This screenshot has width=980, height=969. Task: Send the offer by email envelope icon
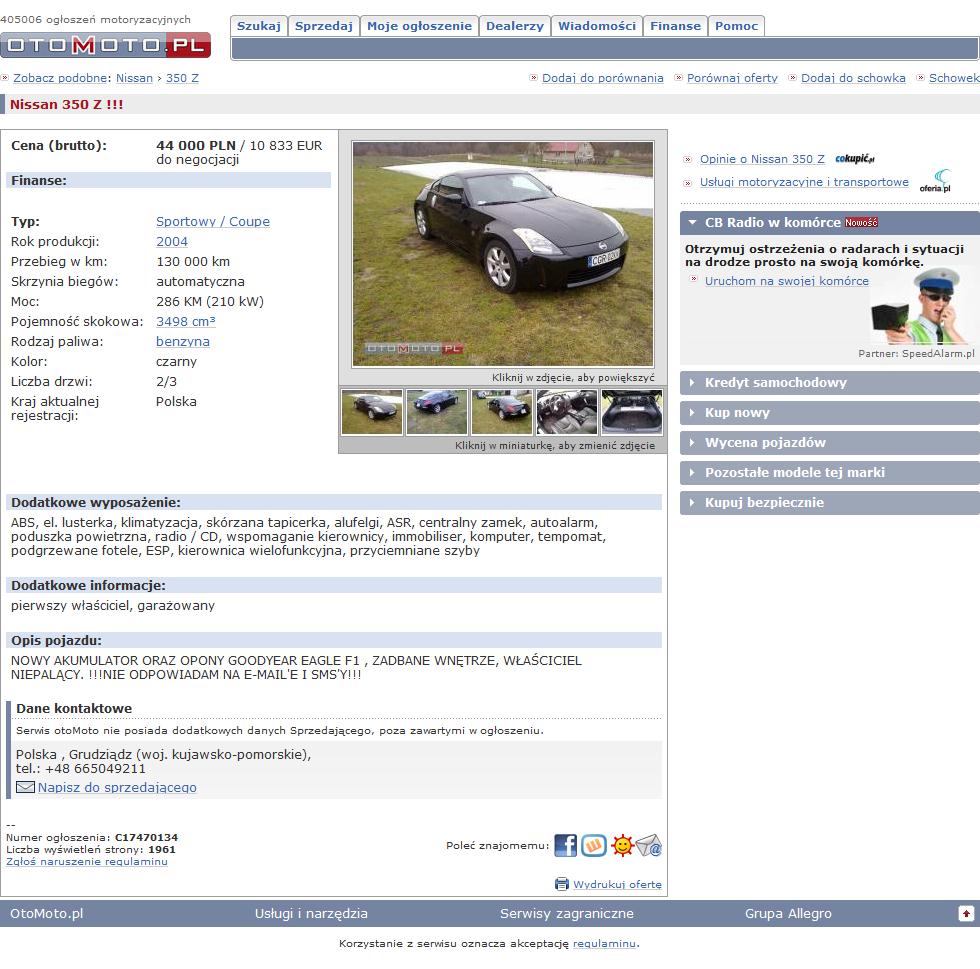[x=649, y=845]
